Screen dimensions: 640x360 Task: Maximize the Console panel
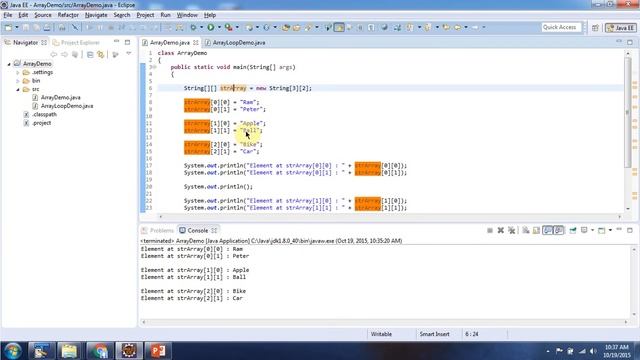[630, 230]
